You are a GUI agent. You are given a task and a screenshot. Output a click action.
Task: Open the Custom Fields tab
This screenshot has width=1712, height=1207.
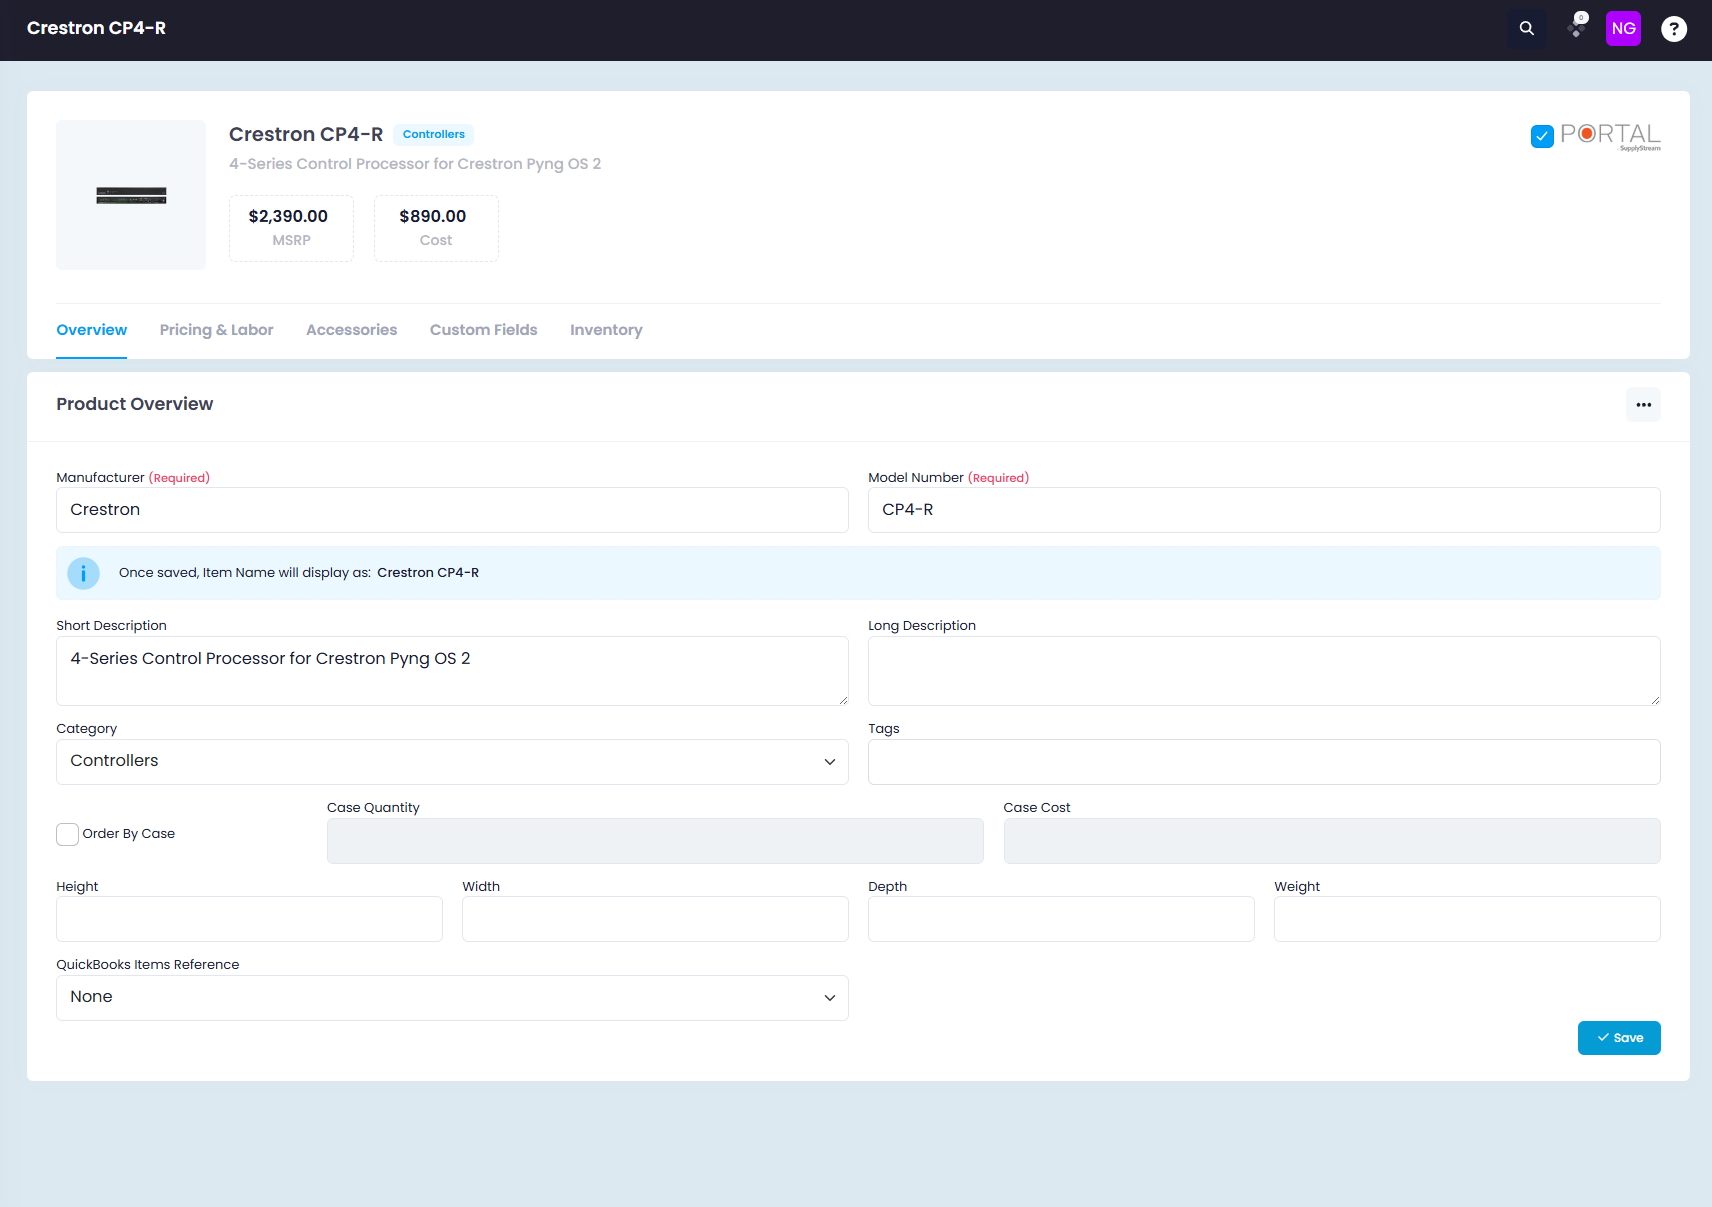[483, 330]
